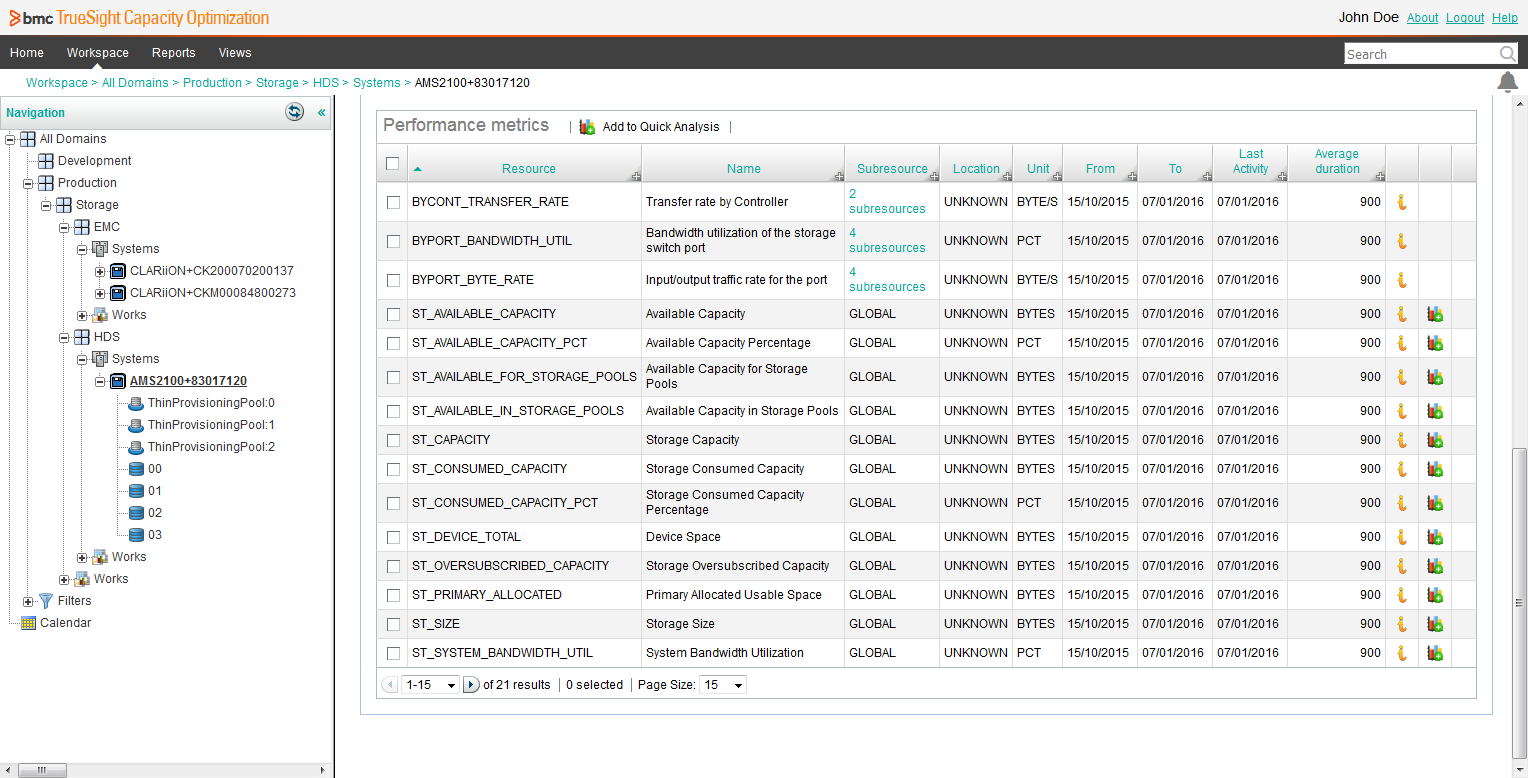1528x778 pixels.
Task: Click the main vertical scrollbar thumb
Action: tap(1520, 603)
